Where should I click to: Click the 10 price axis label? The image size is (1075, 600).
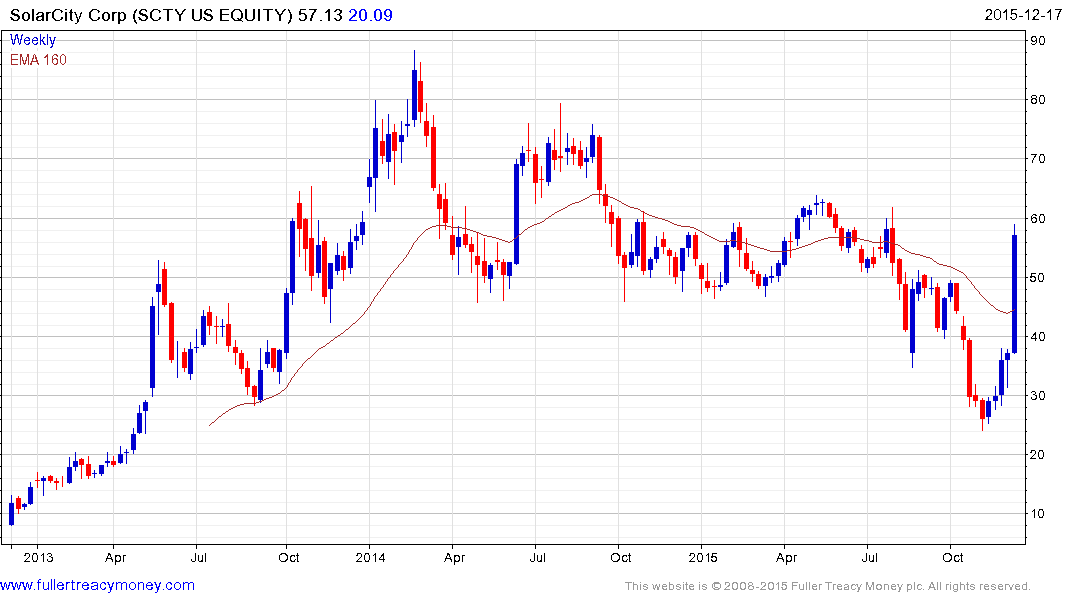tap(1038, 514)
